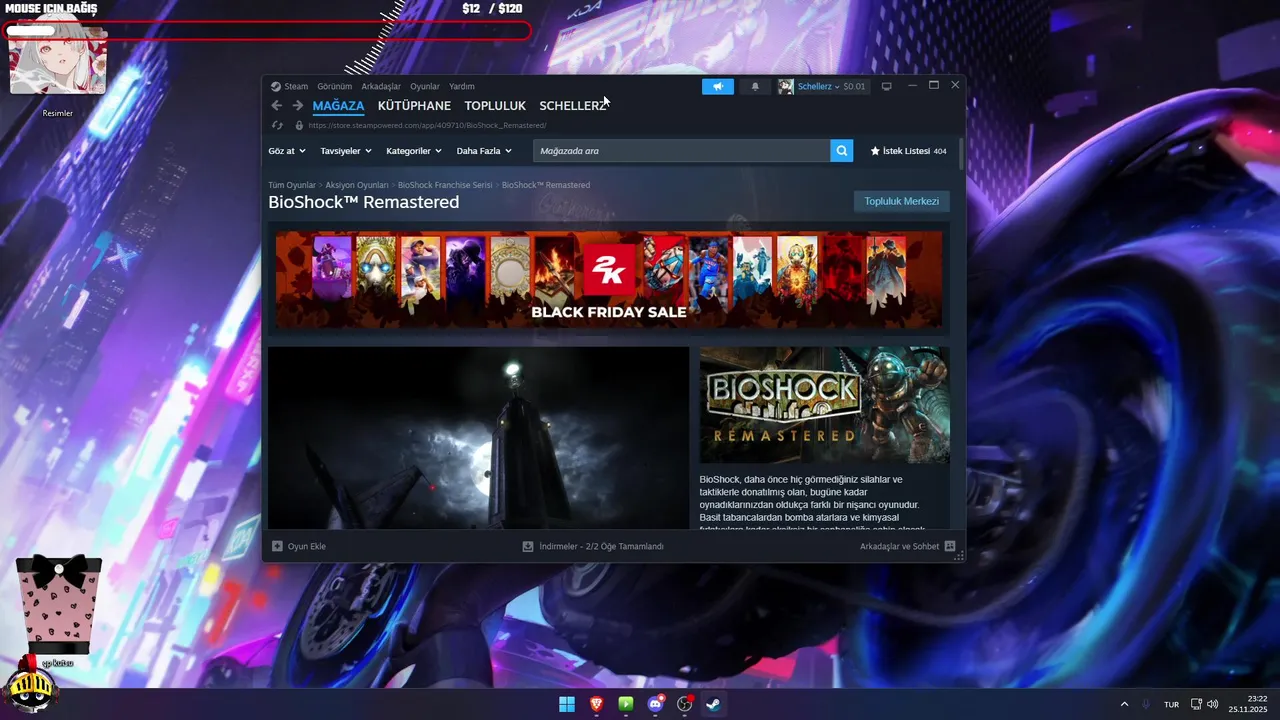
Task: Expand Göz at dropdown
Action: (x=287, y=151)
